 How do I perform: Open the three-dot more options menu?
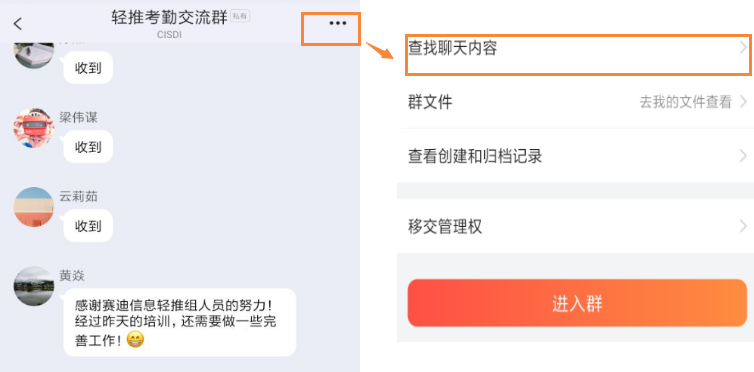click(x=338, y=23)
